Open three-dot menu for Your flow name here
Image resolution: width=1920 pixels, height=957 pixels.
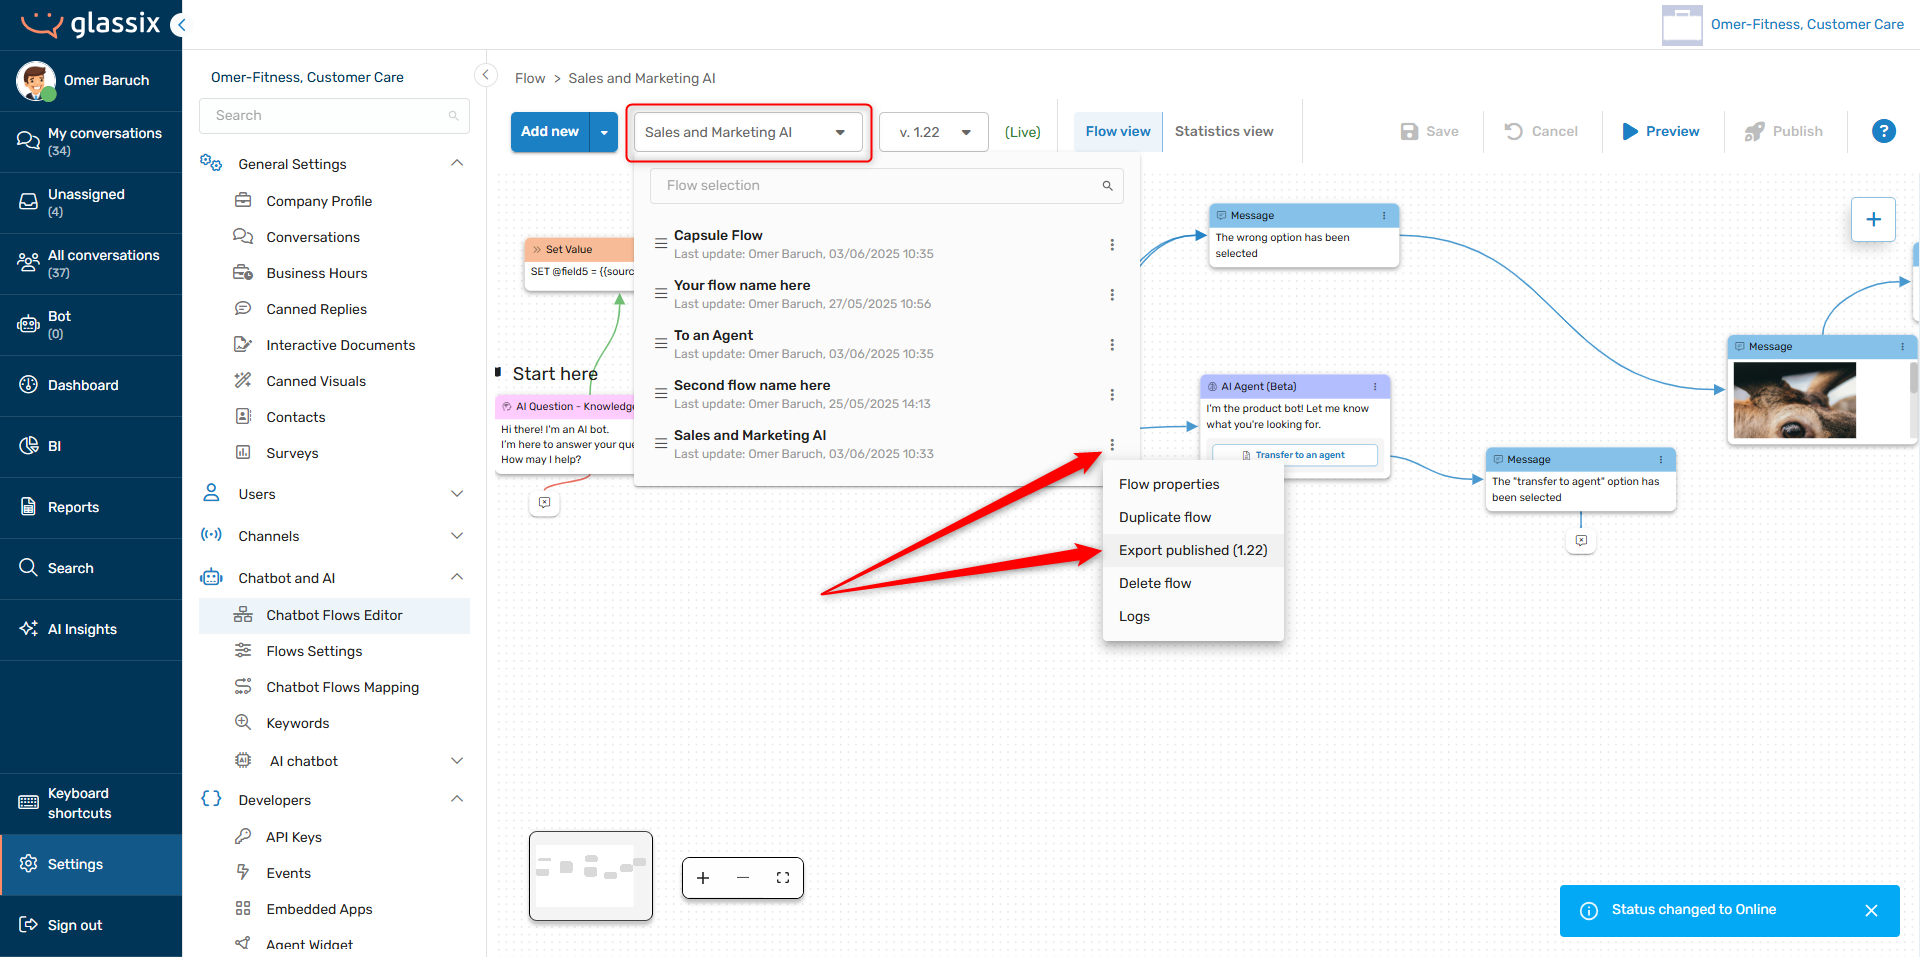coord(1112,295)
